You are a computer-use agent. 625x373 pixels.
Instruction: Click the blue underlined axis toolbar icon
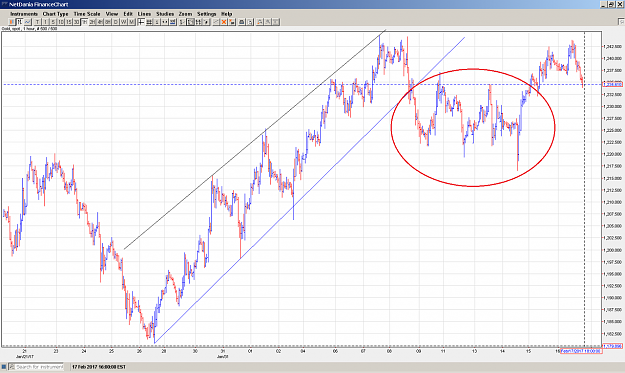coord(173,22)
